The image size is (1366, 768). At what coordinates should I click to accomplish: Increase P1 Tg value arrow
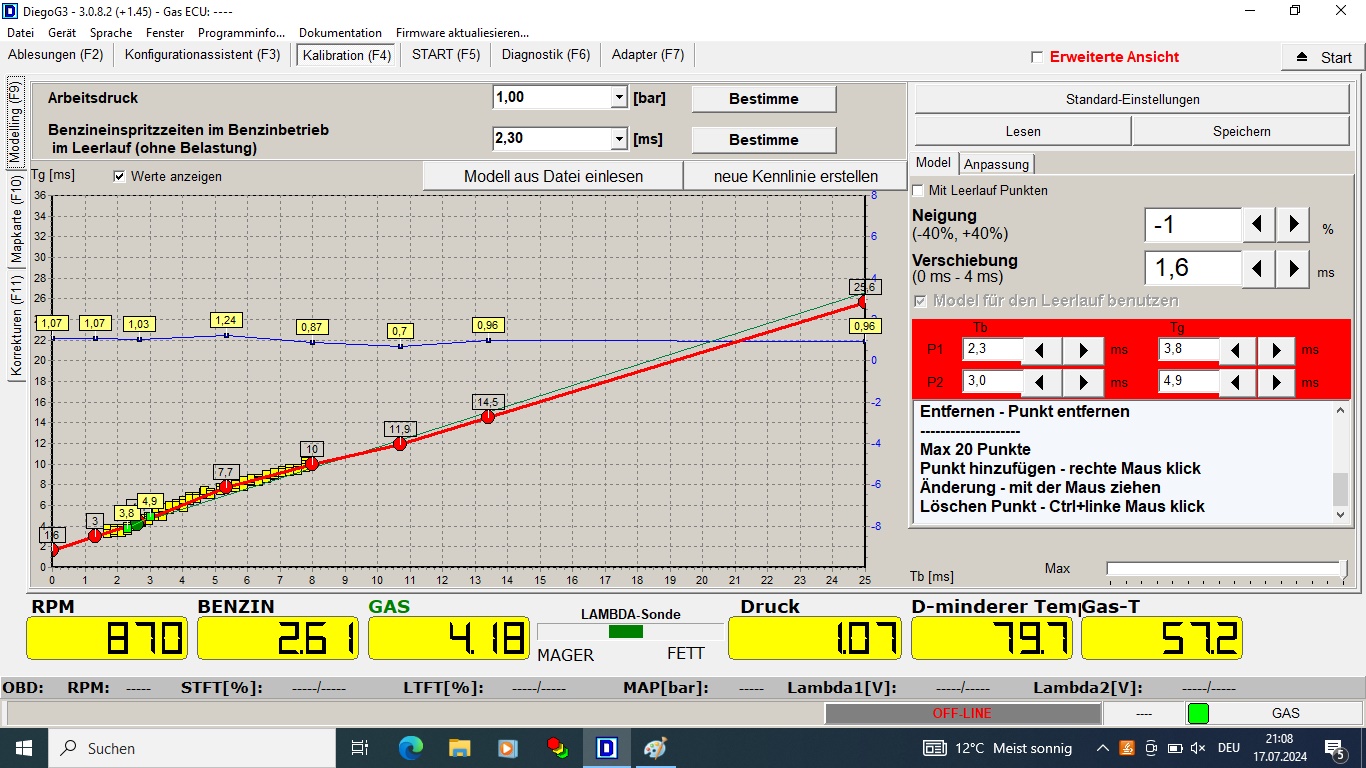tap(1277, 350)
